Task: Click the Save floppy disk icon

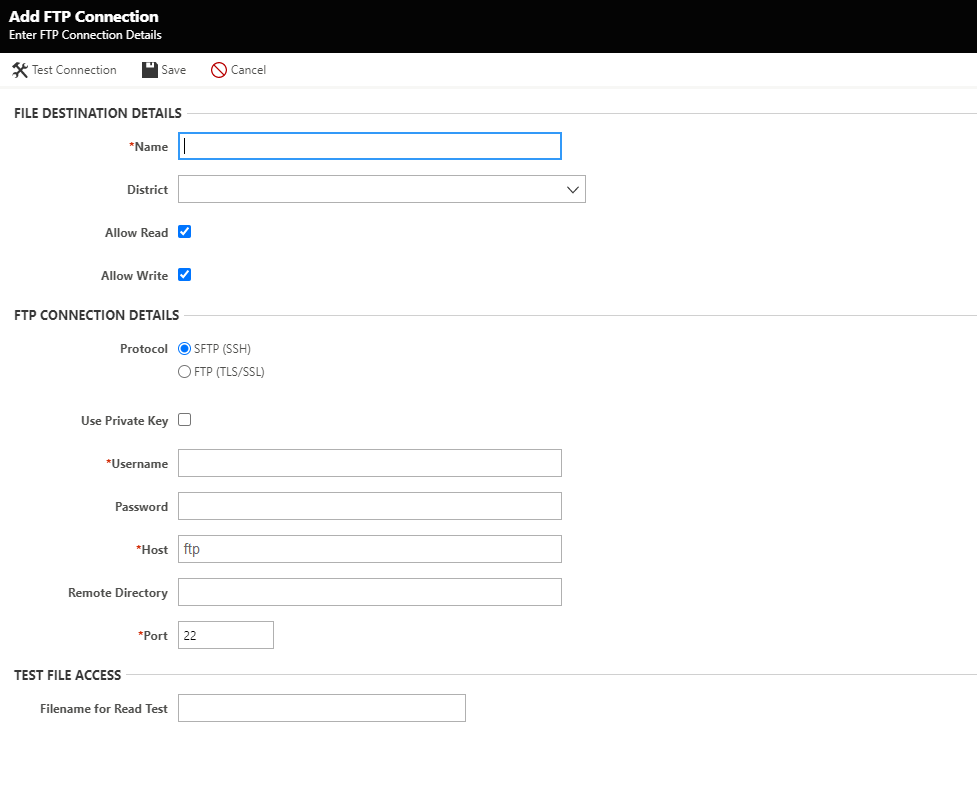Action: tap(150, 70)
